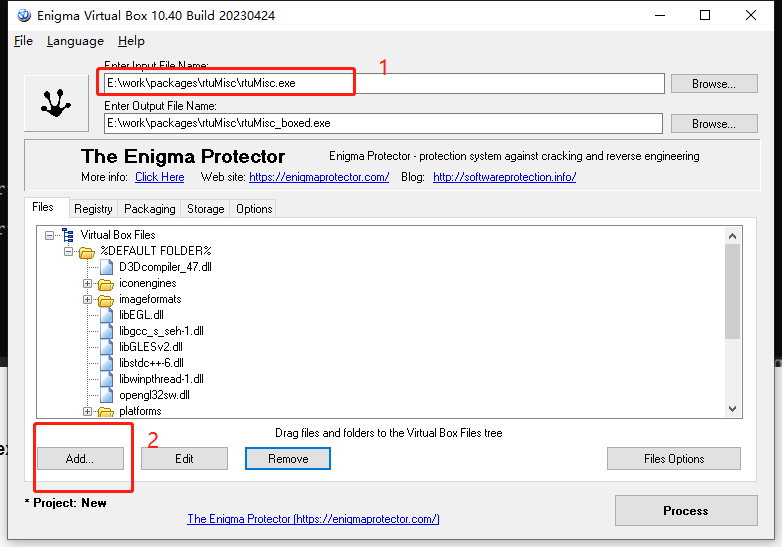782x547 pixels.
Task: Select the opengl32sw.dll file name
Action: click(x=154, y=395)
